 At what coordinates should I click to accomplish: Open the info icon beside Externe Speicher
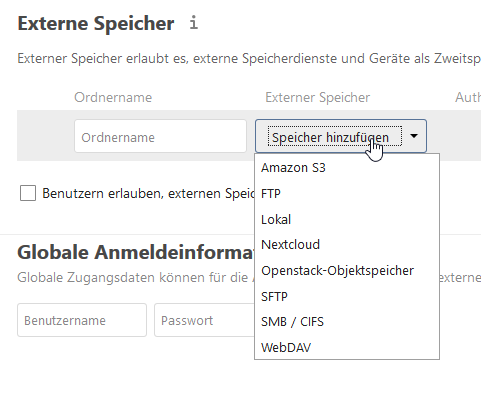tap(194, 23)
